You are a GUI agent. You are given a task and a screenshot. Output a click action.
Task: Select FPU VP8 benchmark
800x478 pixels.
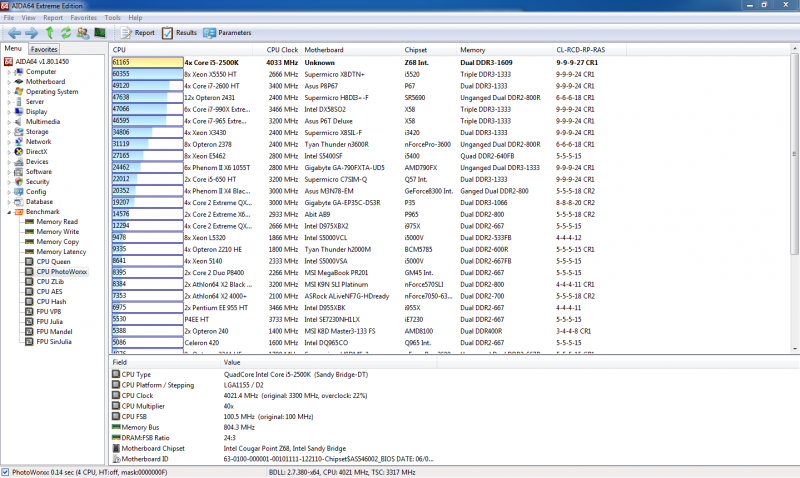[x=48, y=312]
